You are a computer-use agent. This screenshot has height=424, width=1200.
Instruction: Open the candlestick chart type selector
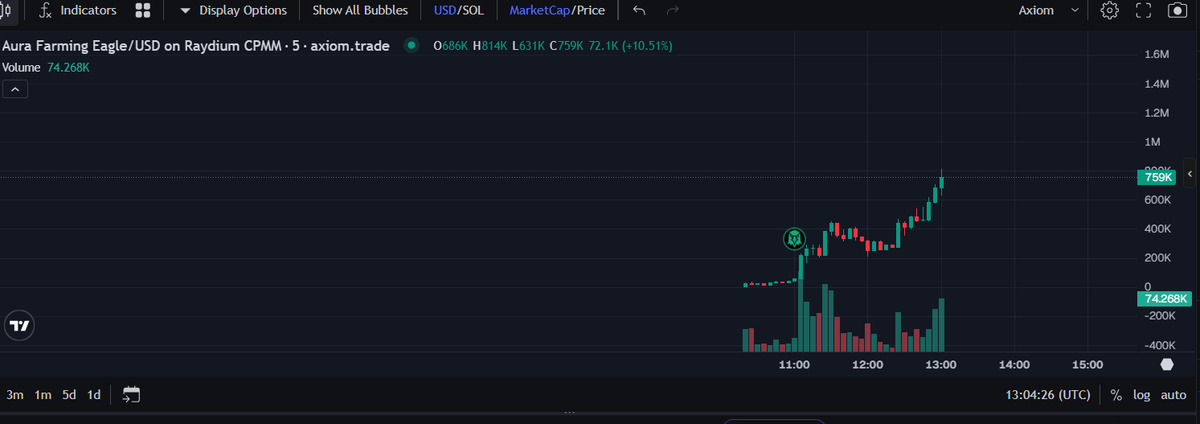4,10
